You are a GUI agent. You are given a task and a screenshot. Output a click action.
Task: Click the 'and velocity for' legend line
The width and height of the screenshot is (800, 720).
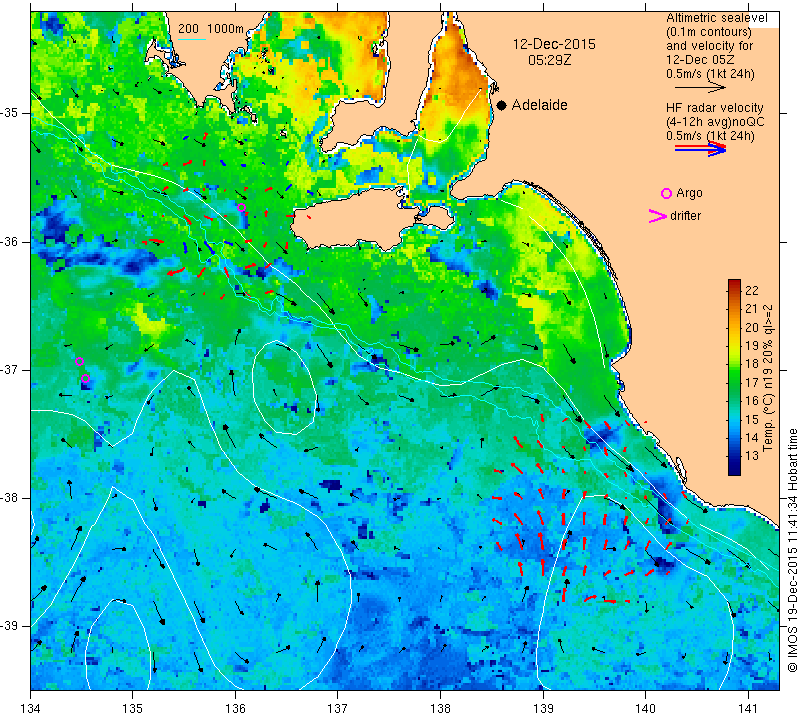(x=710, y=46)
